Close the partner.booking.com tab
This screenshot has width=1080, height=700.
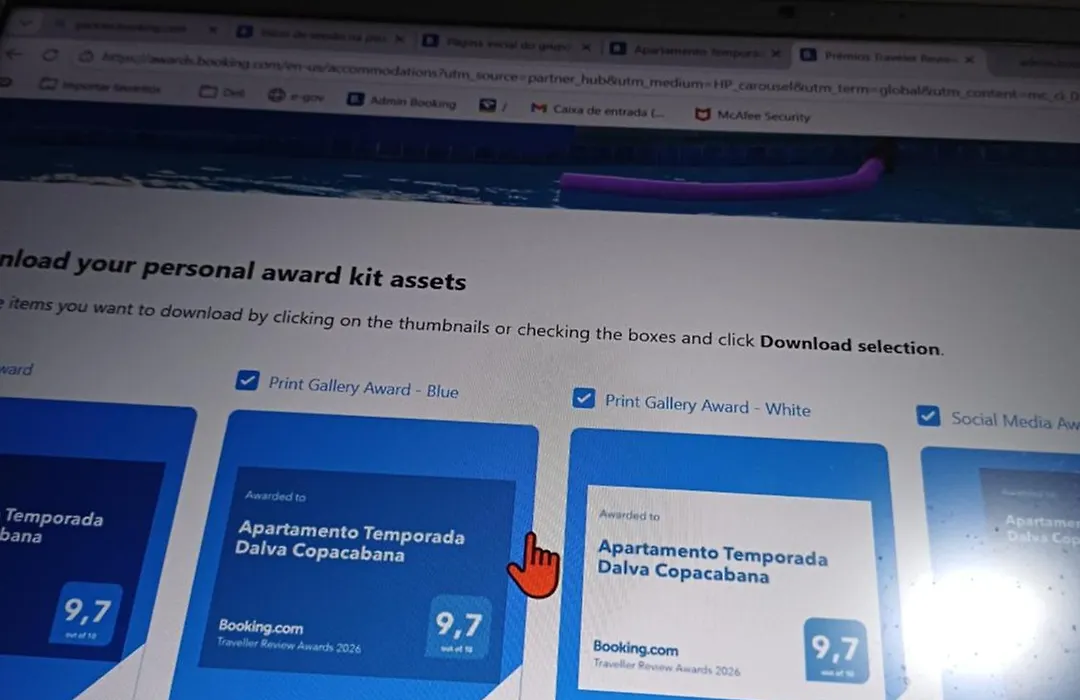212,30
